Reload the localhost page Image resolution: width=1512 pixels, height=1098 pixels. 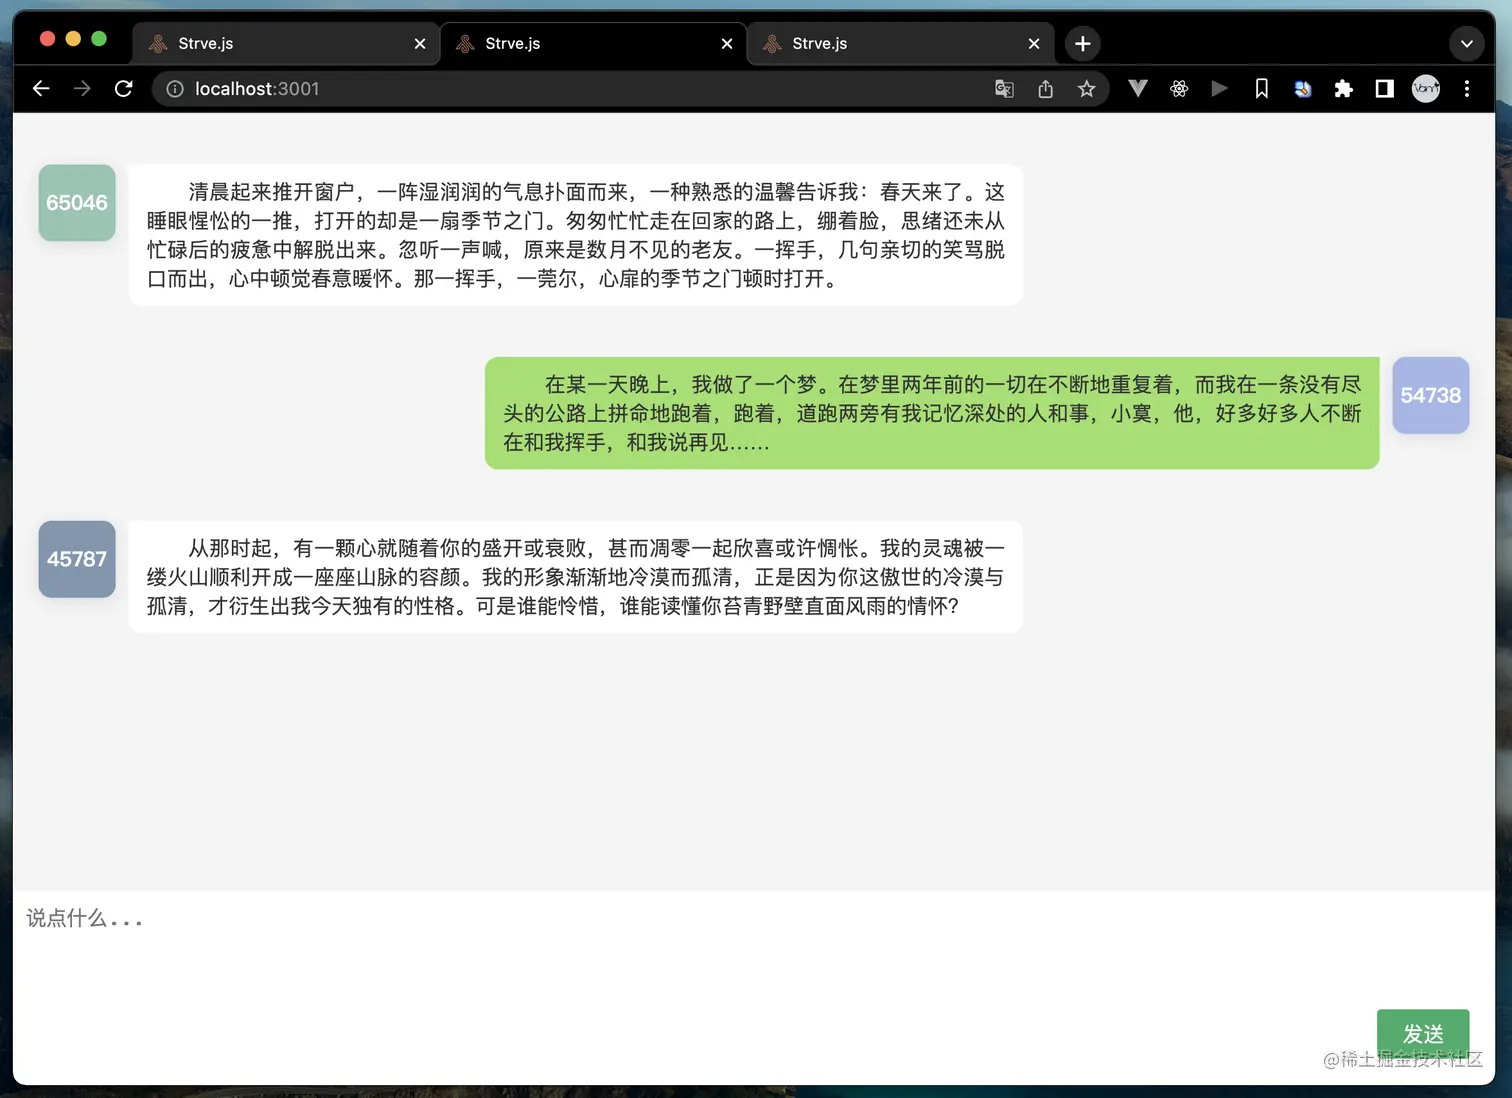click(x=124, y=89)
